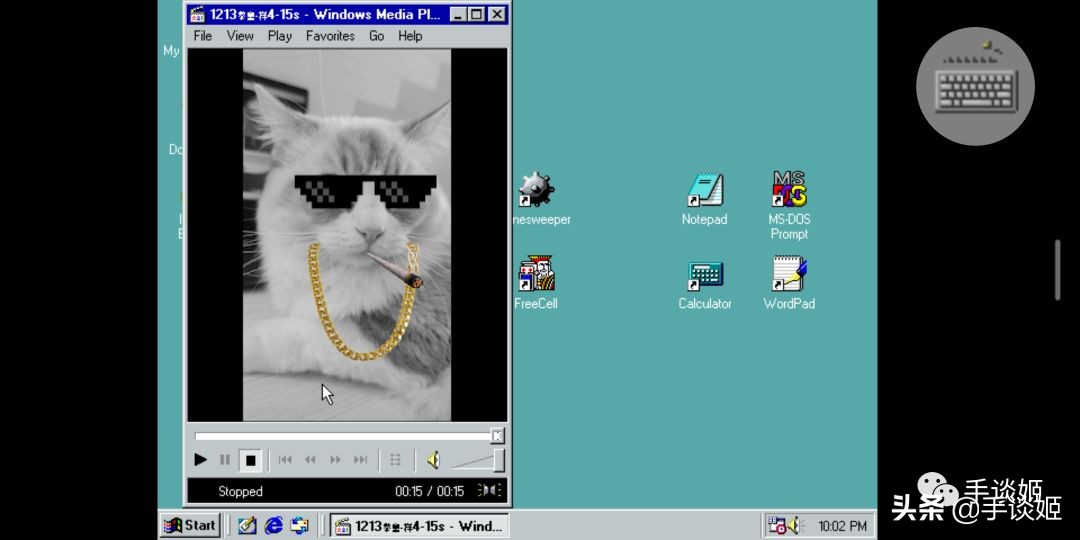Launch Internet Explorer from Quick Launch
Screen dimensions: 1080x540
[273, 525]
